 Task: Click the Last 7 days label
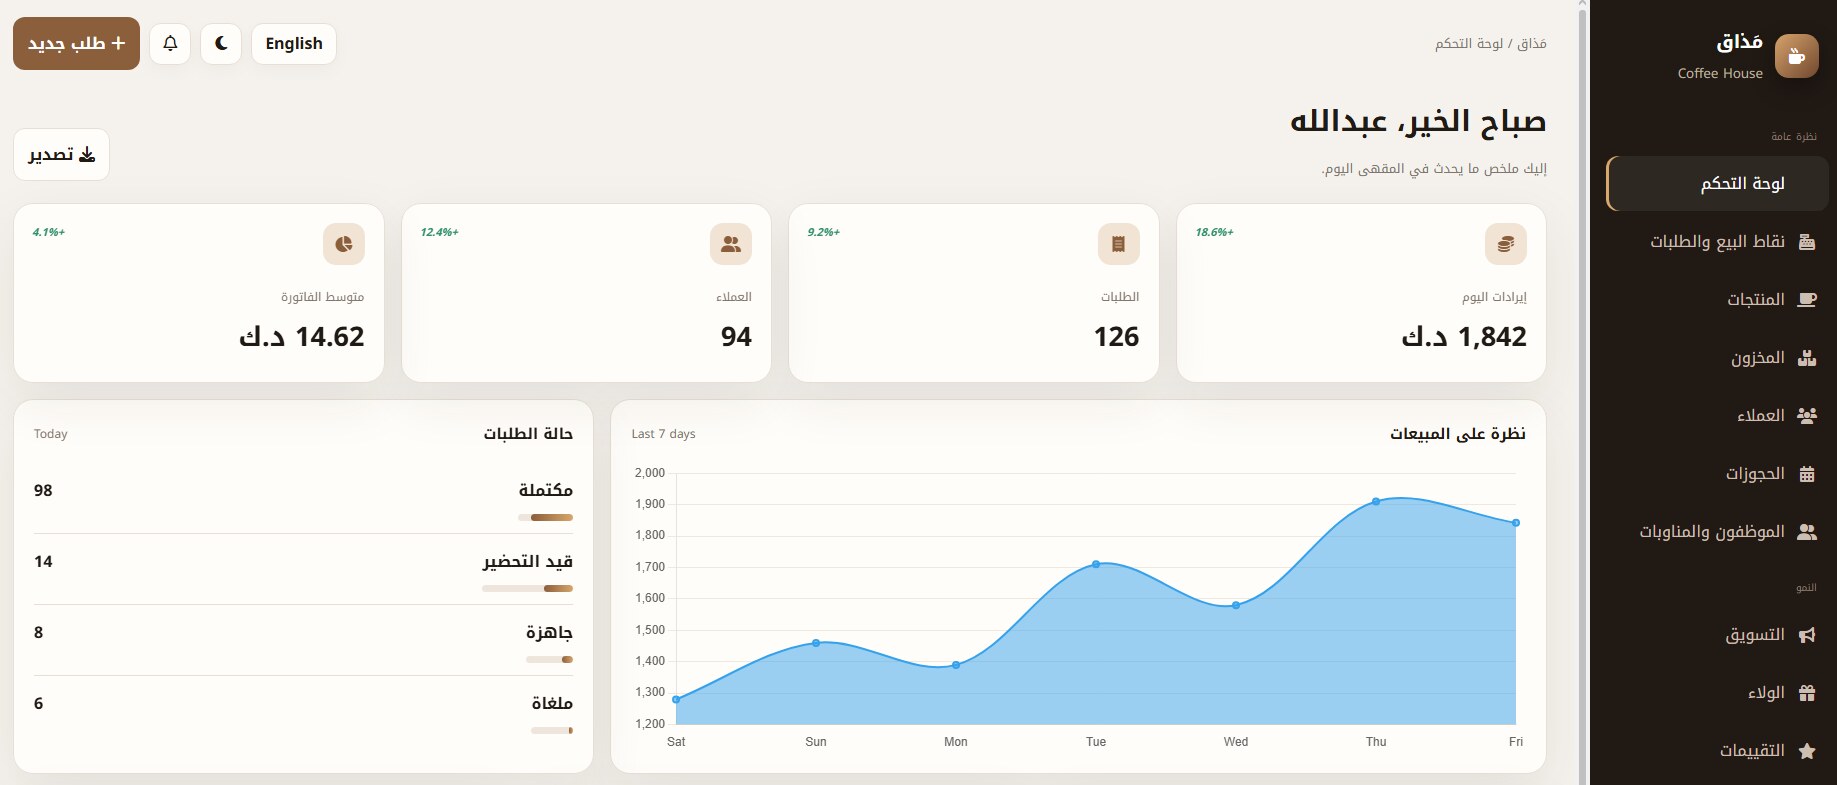pos(663,434)
